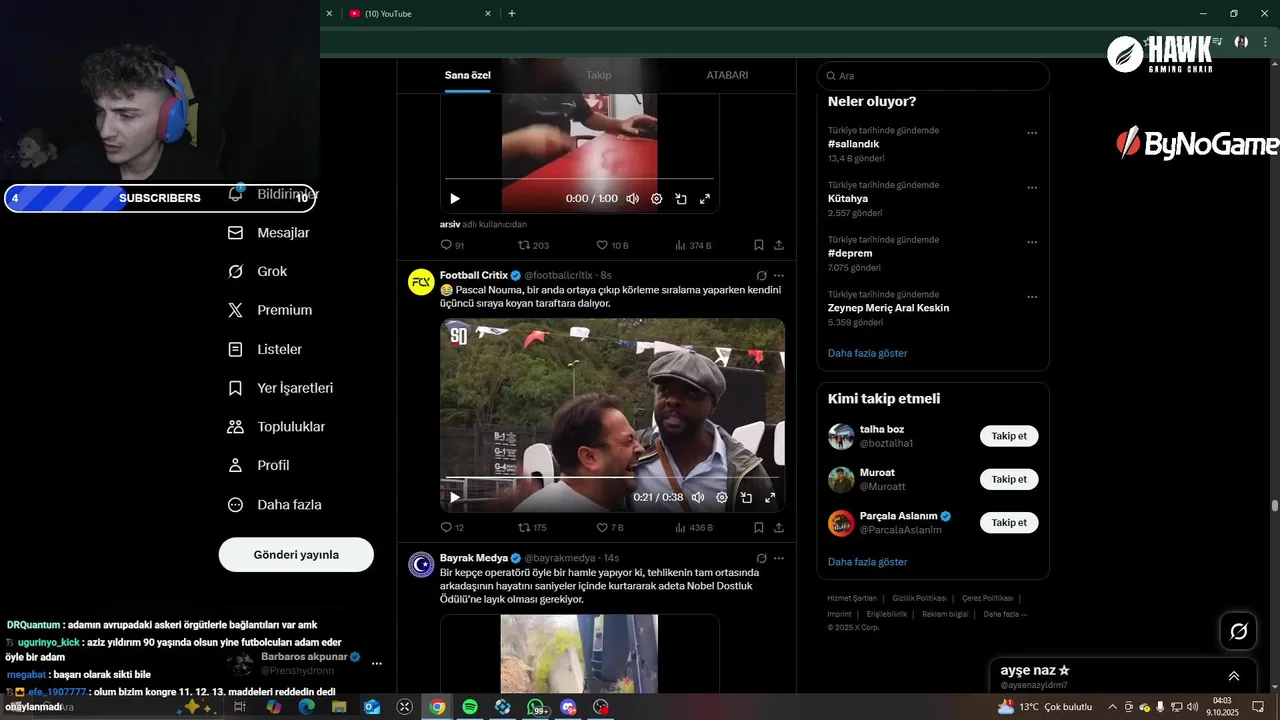
Task: Open a new browser tab
Action: (x=512, y=13)
